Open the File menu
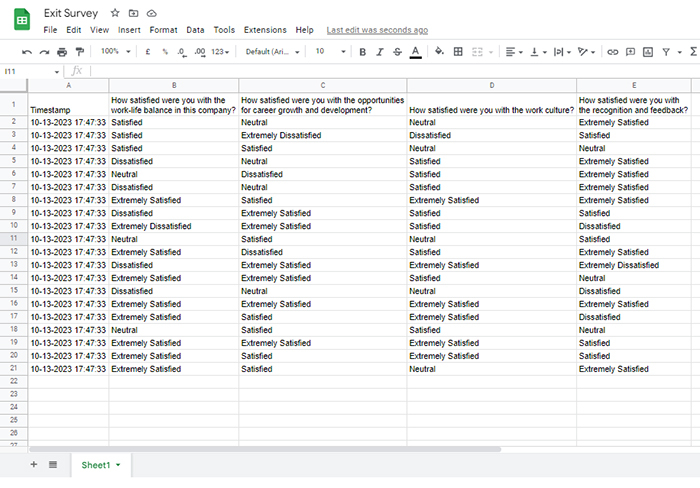The width and height of the screenshot is (700, 488). 50,30
